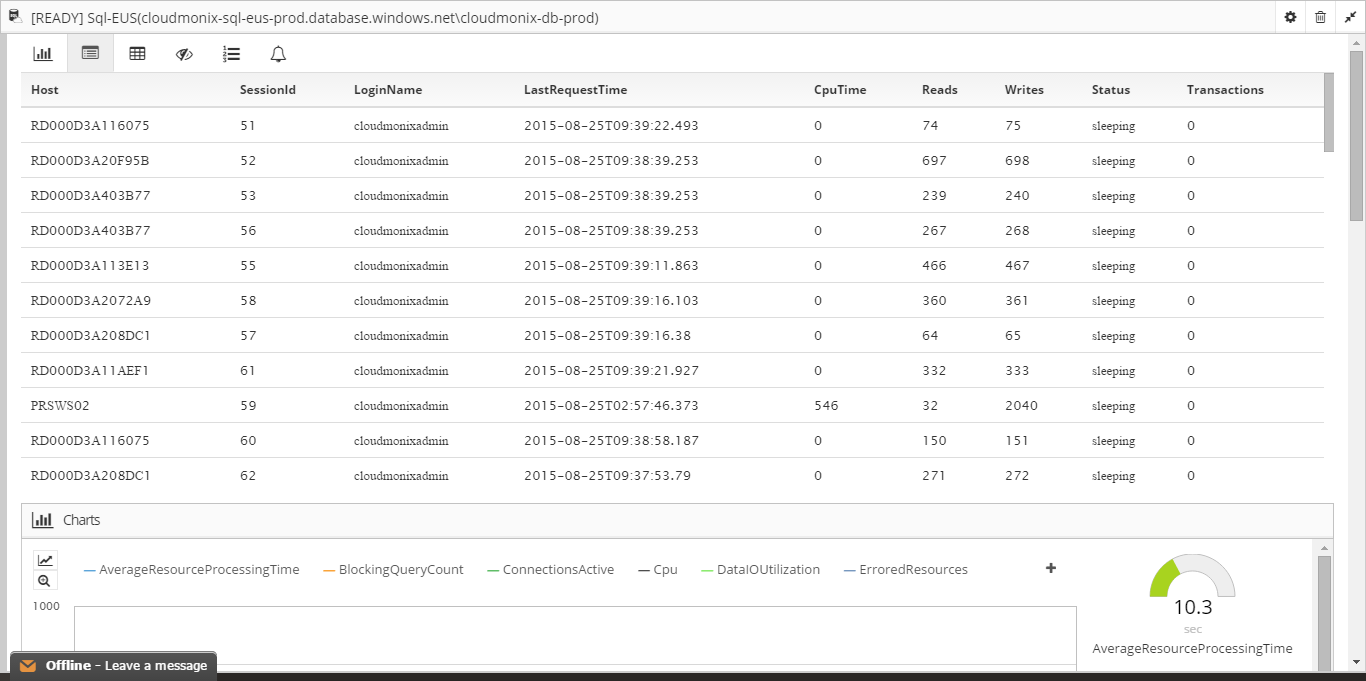This screenshot has height=681, width=1366.
Task: Toggle BlockingQueryCount legend series
Action: (x=394, y=570)
